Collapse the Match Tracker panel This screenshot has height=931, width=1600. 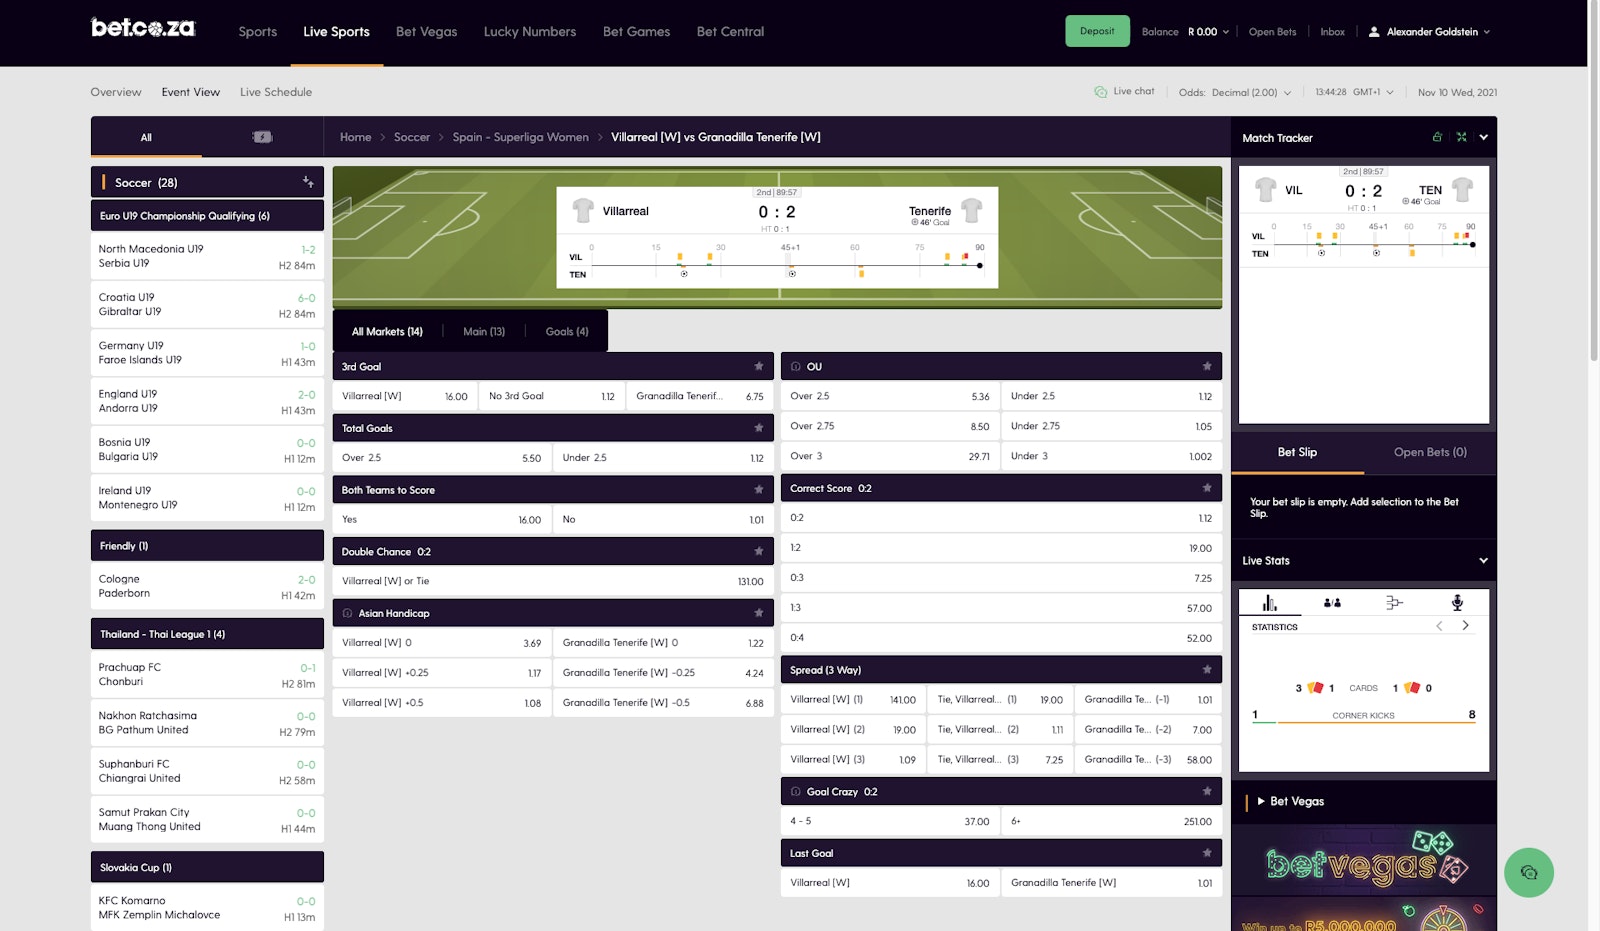coord(1483,137)
